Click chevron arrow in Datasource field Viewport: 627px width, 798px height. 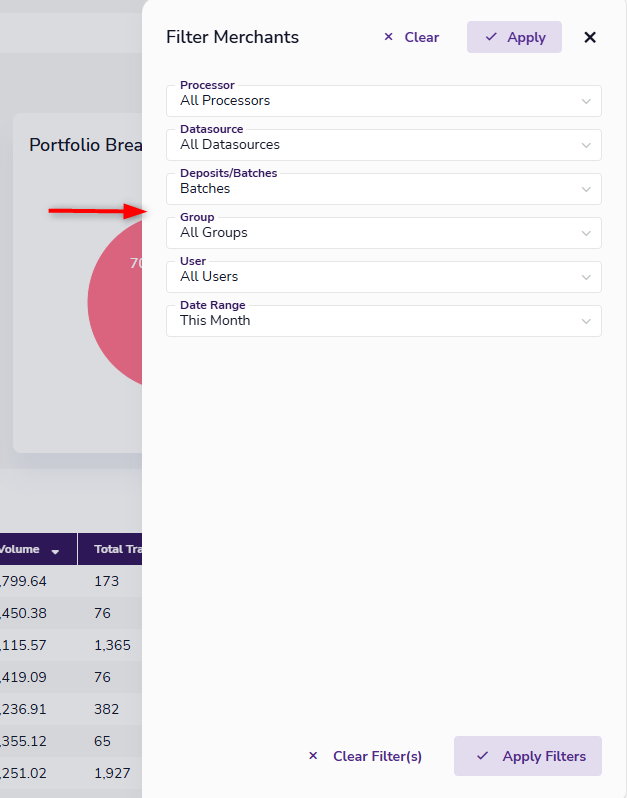[586, 145]
